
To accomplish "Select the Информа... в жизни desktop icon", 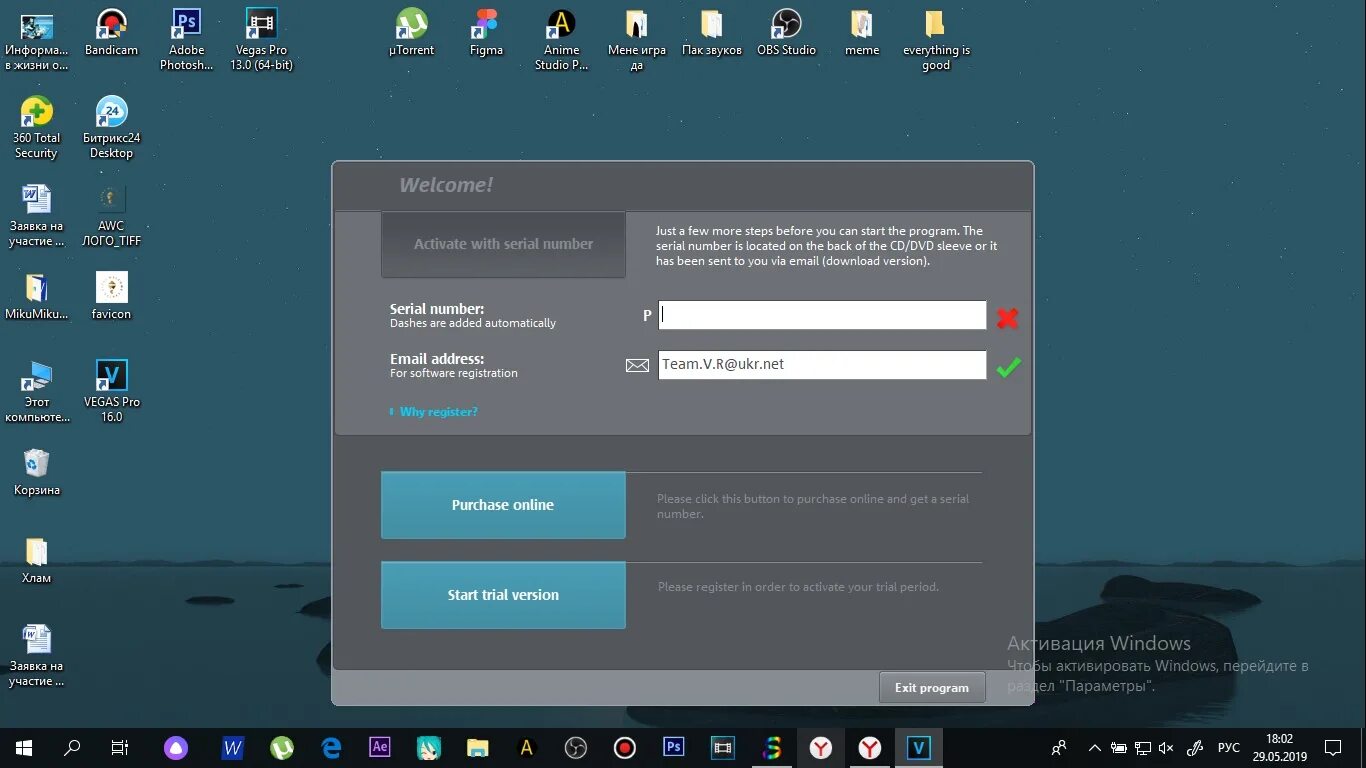I will coord(36,40).
